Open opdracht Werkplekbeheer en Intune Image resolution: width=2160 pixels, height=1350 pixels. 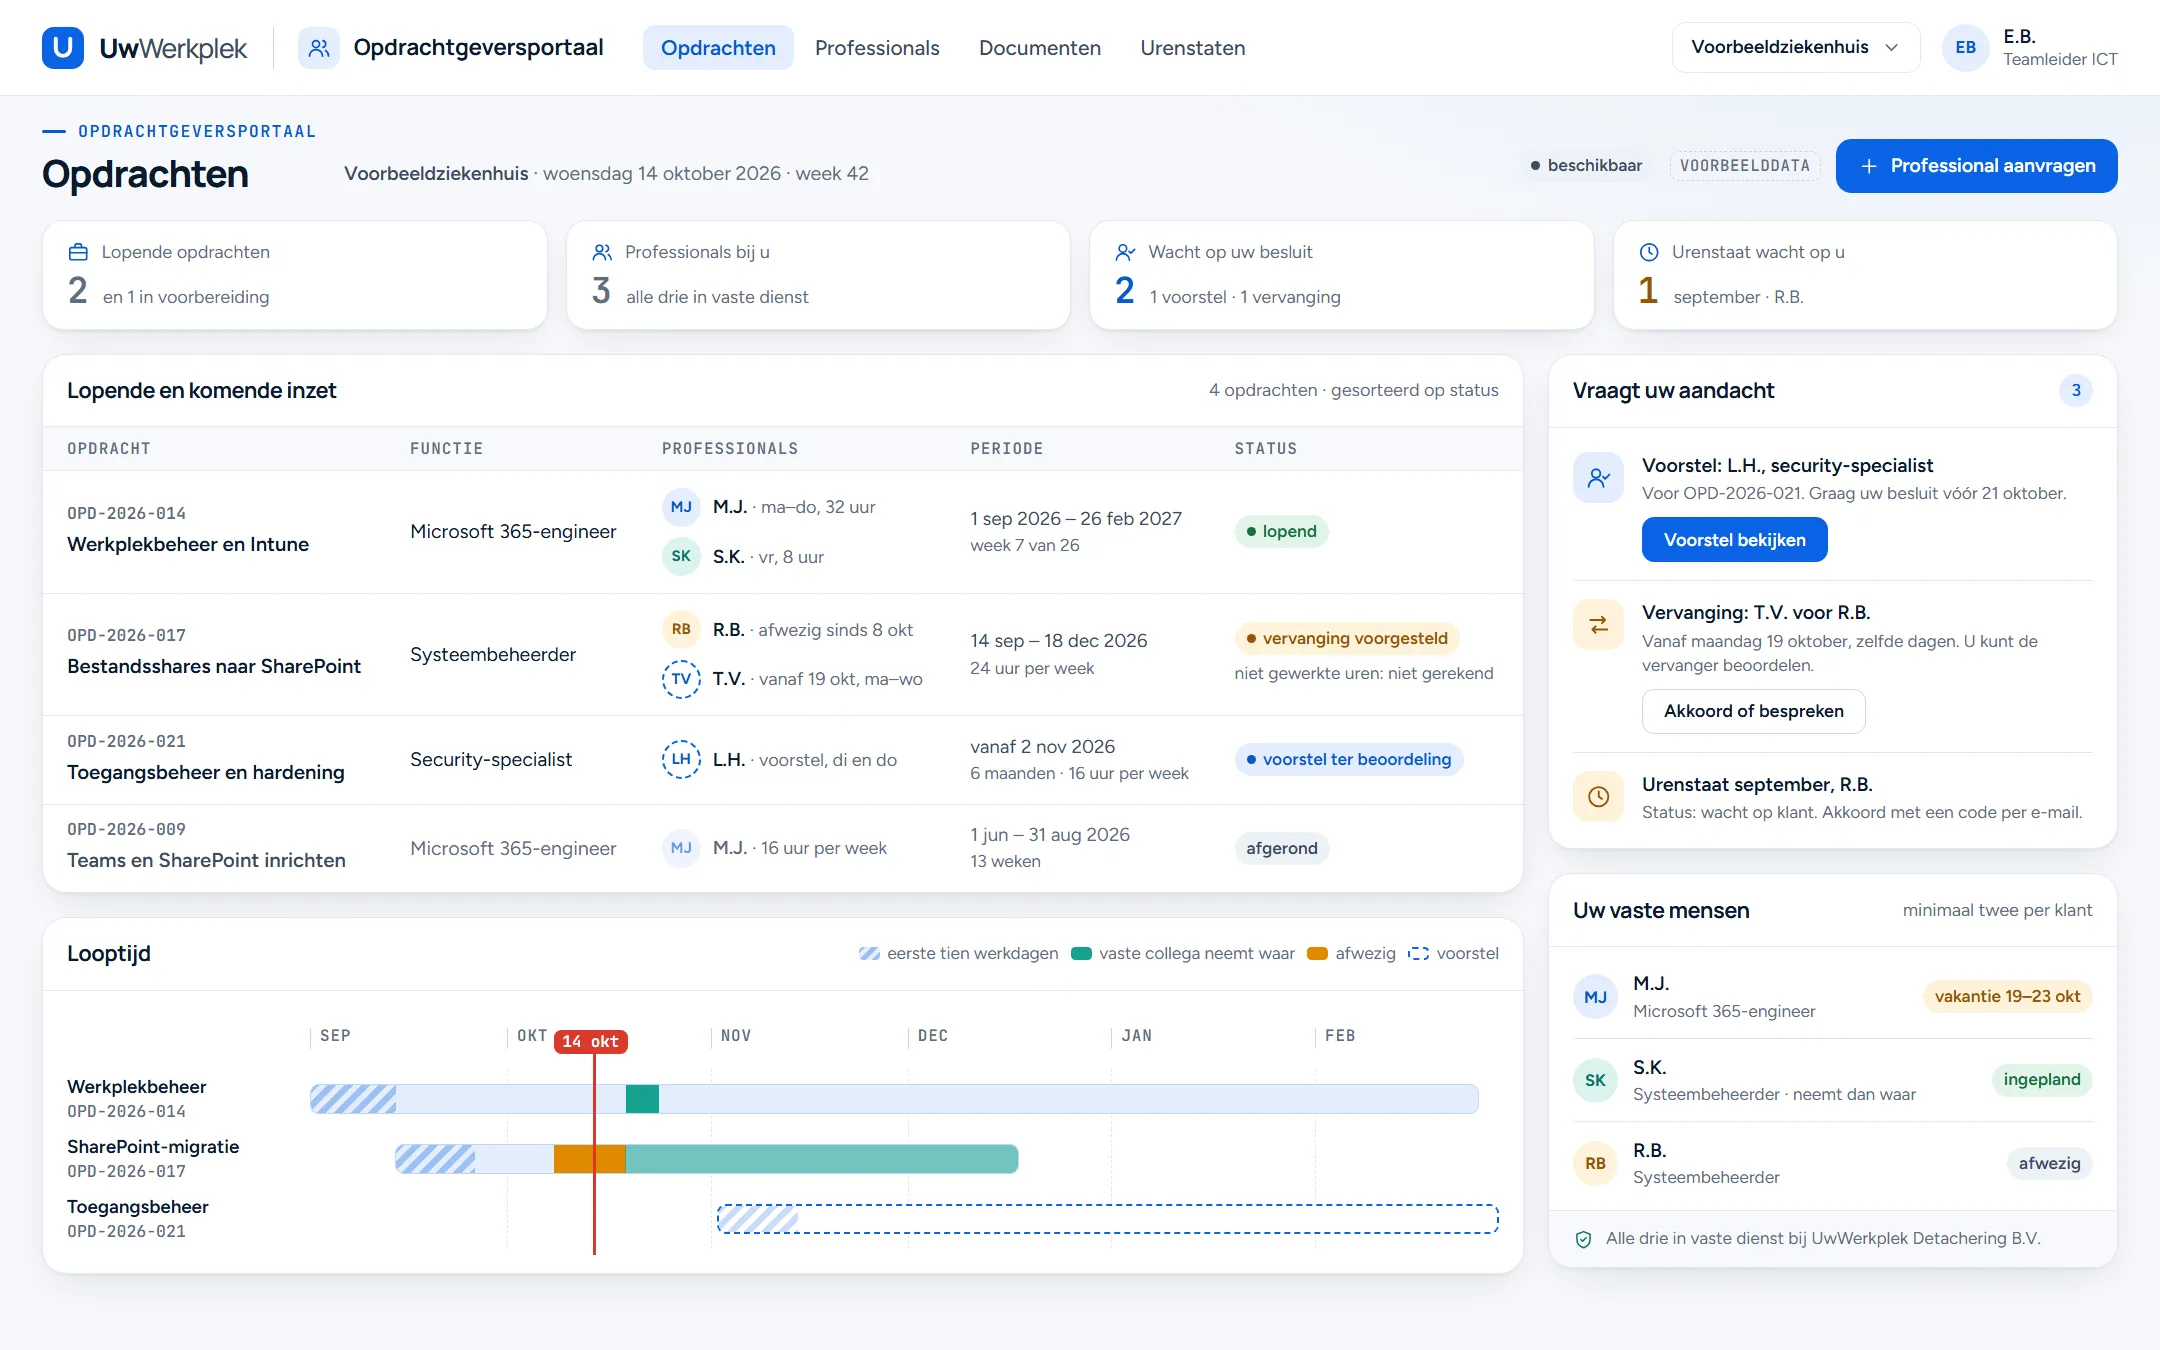tap(188, 544)
